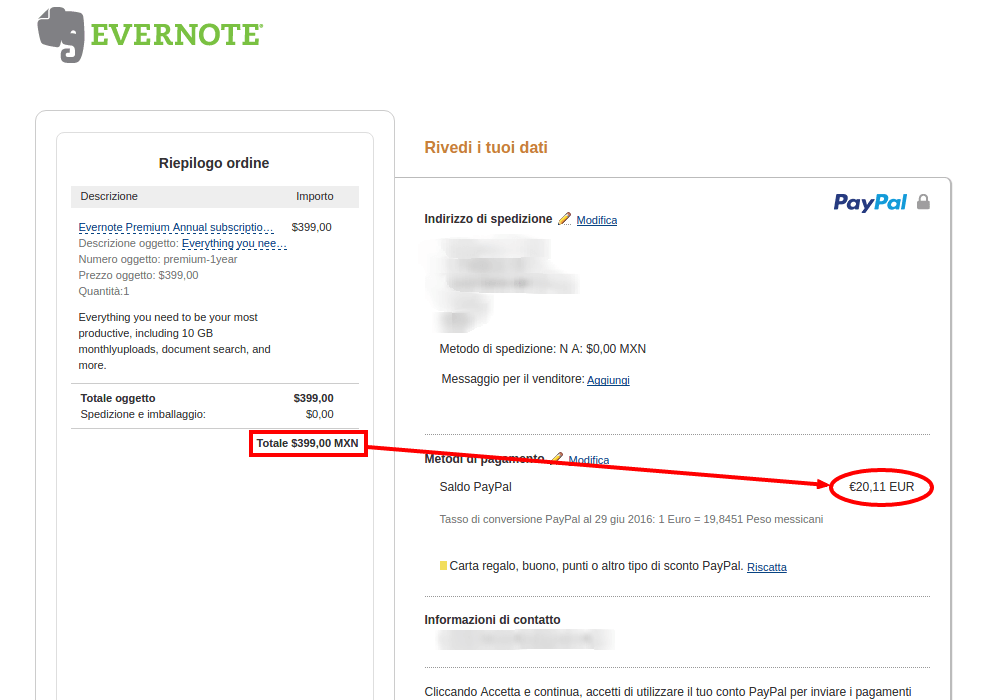The width and height of the screenshot is (988, 700).
Task: Open Evernote Premium Annual subscription link
Action: tap(176, 227)
